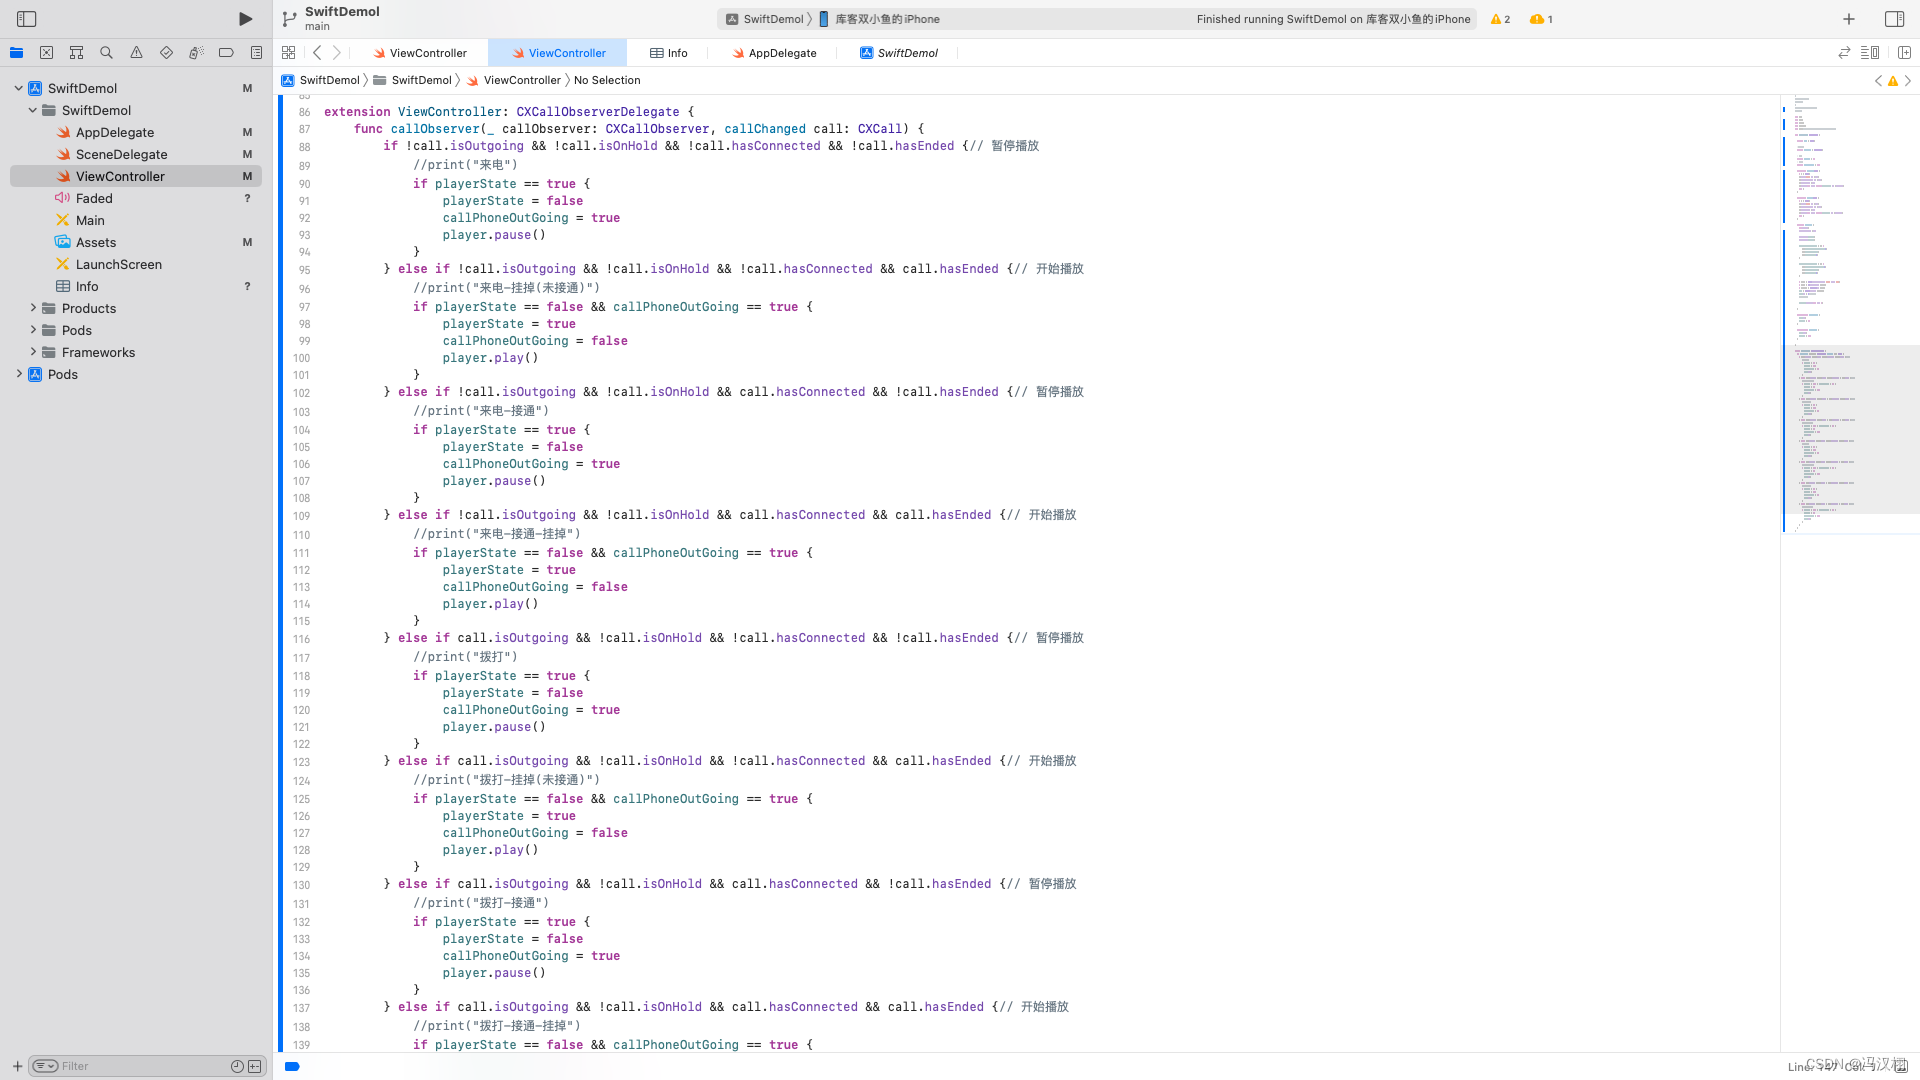The height and width of the screenshot is (1080, 1920).
Task: Click line number 116 in the gutter
Action: [302, 639]
